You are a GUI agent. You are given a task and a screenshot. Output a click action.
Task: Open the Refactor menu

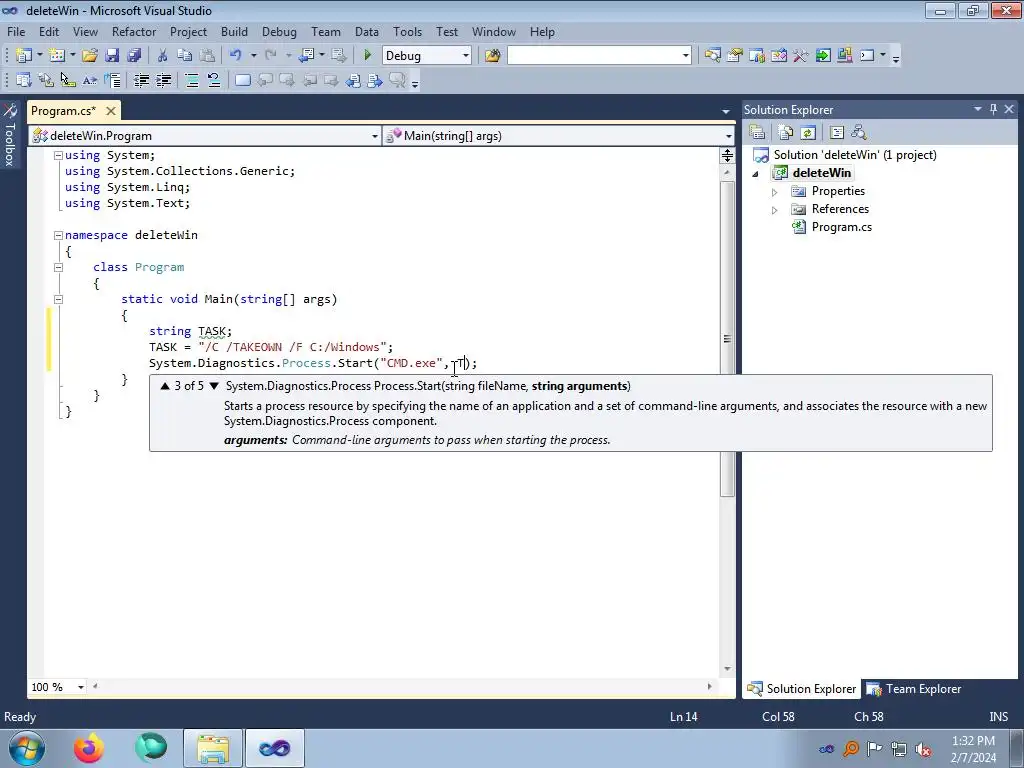(x=133, y=31)
